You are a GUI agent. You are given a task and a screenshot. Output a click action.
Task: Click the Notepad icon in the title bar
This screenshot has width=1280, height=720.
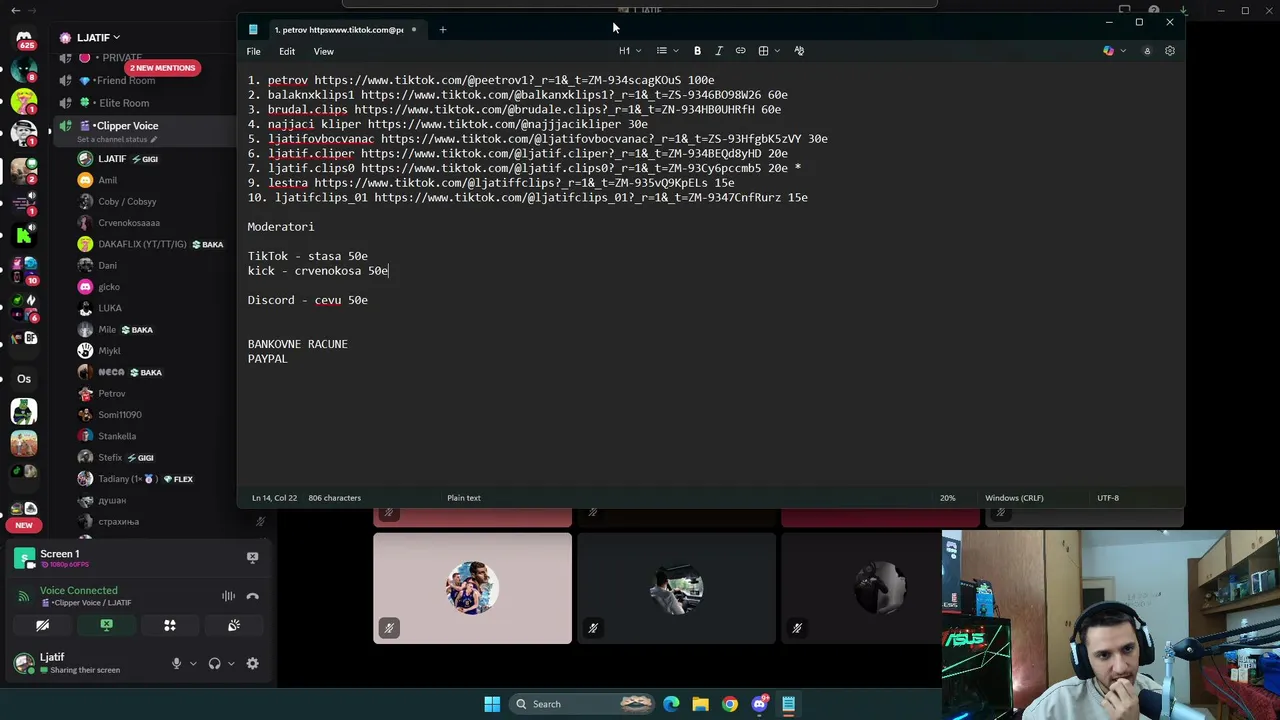253,30
